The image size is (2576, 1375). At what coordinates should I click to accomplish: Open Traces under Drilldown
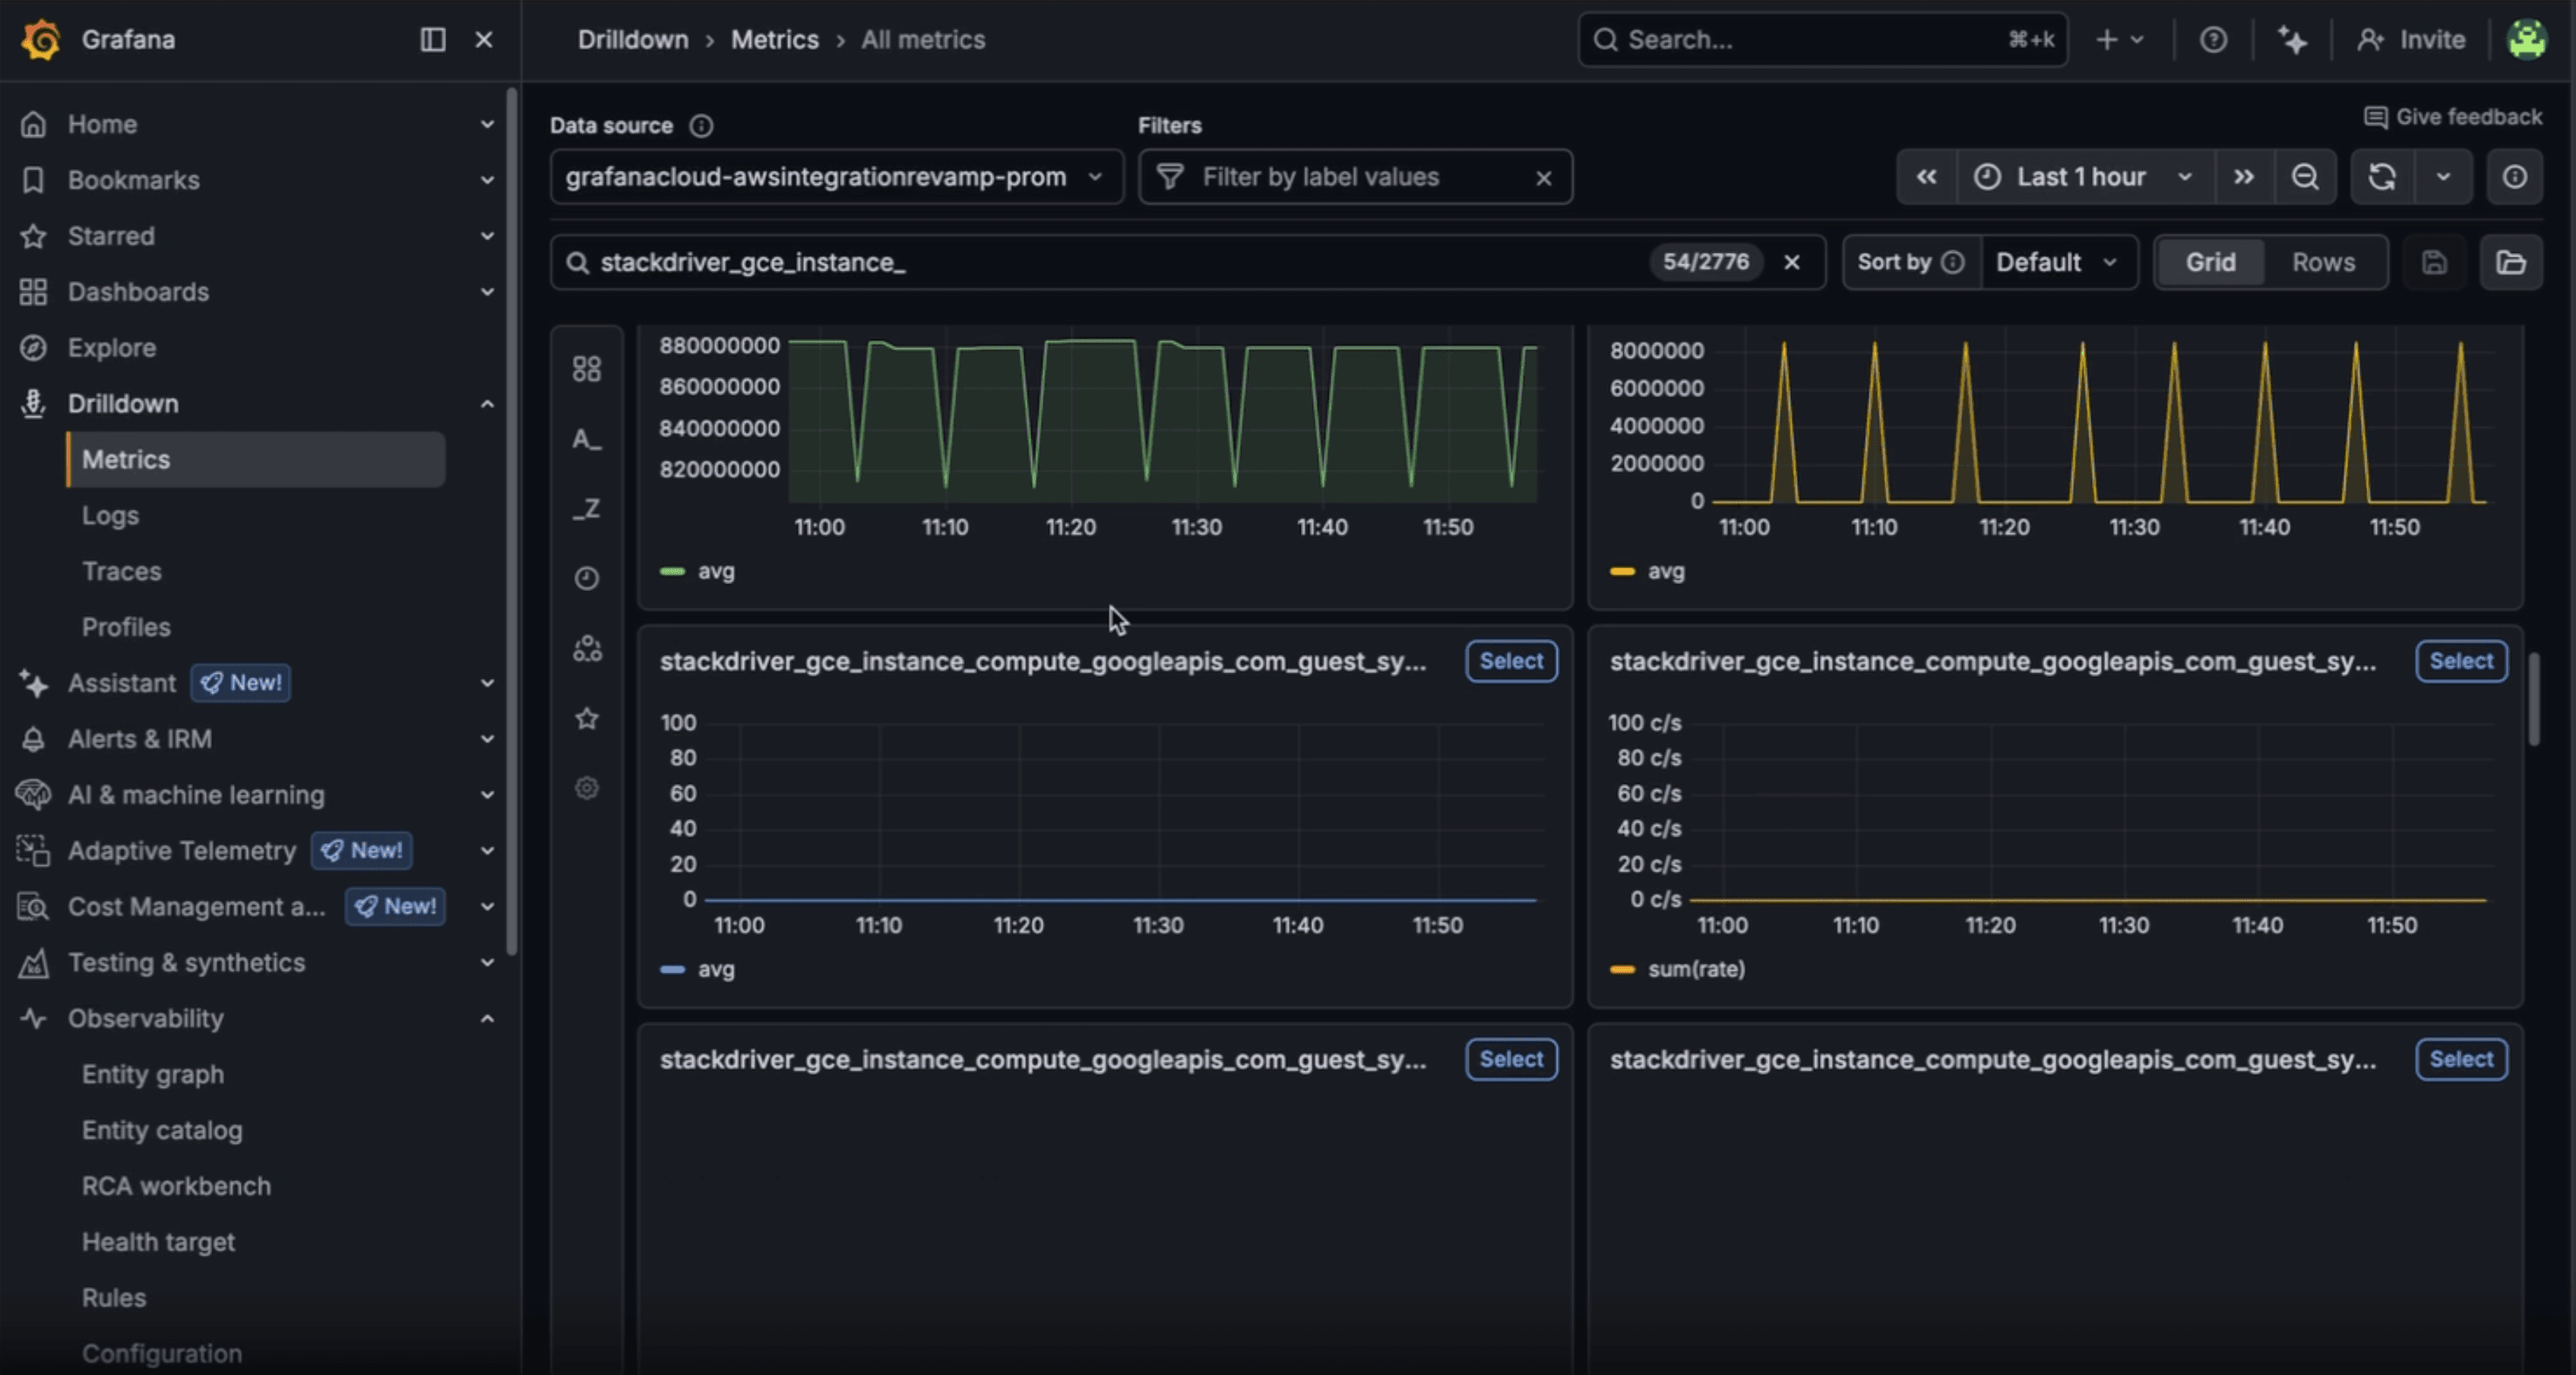pyautogui.click(x=121, y=572)
